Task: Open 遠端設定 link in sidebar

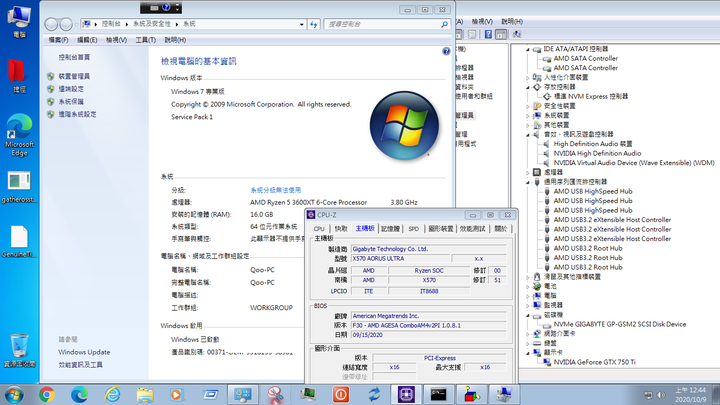Action: tap(71, 89)
